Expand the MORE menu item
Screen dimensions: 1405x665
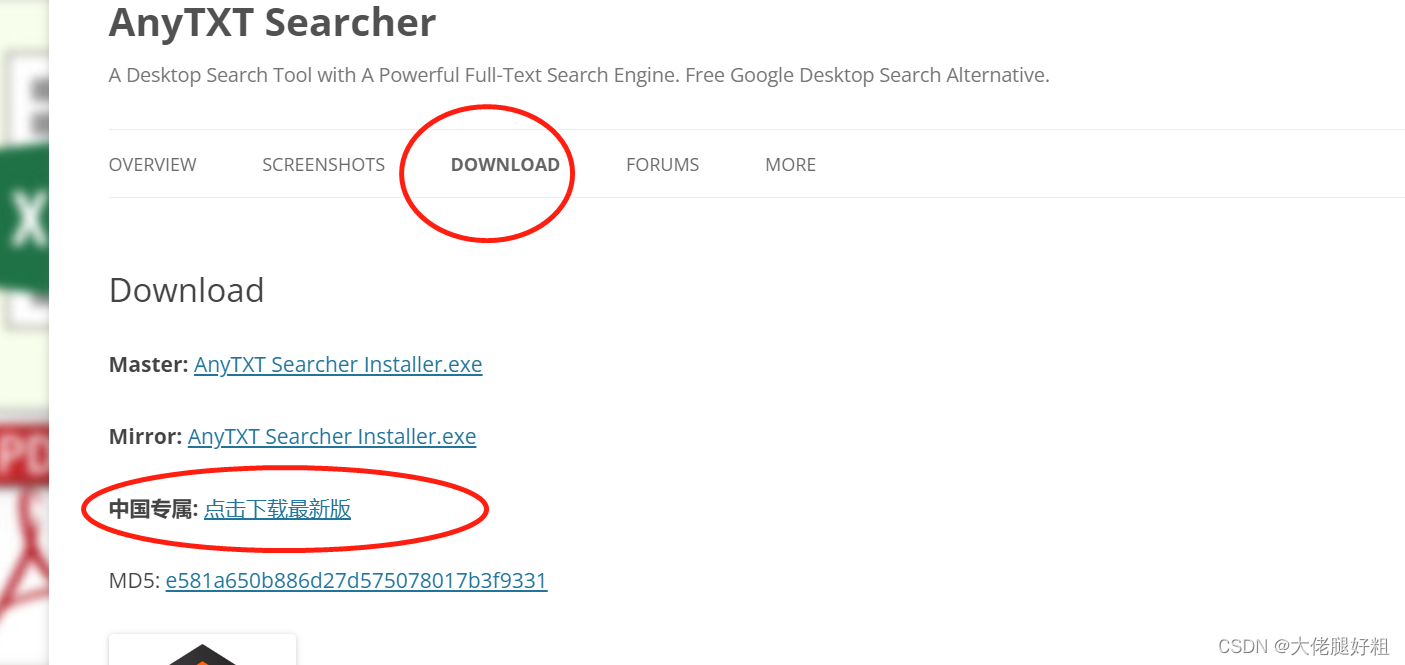(790, 165)
